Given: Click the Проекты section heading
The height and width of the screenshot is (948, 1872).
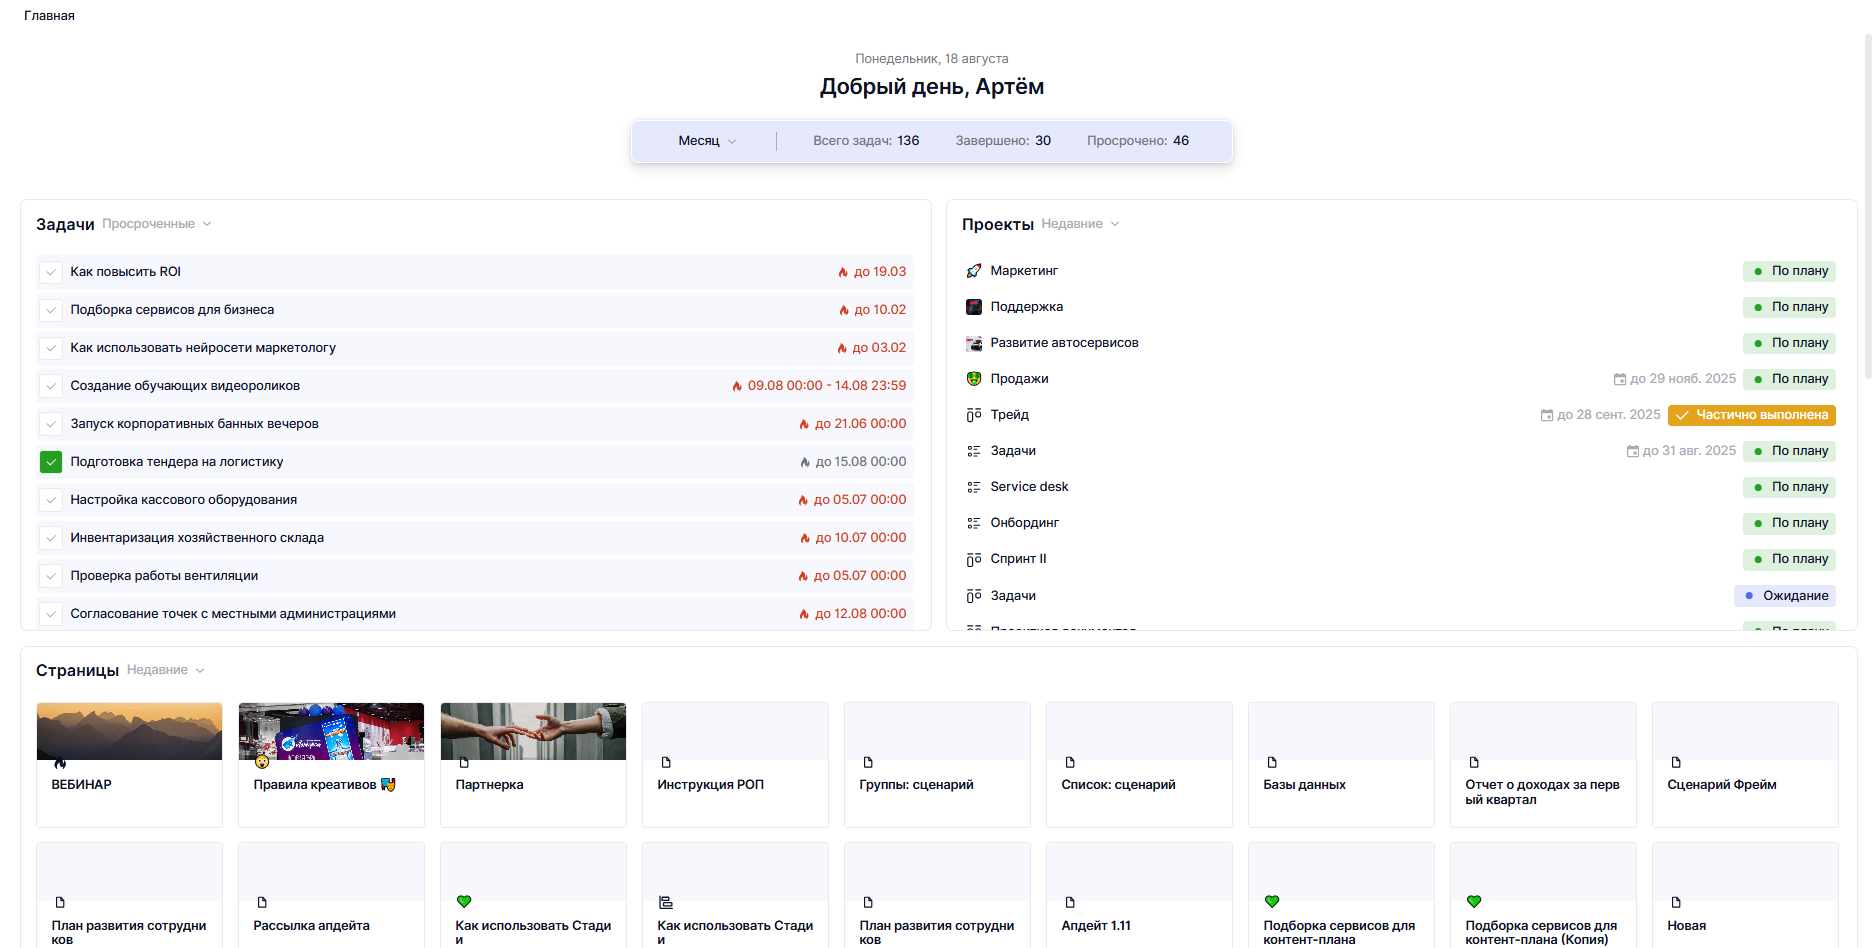Looking at the screenshot, I should click(998, 225).
